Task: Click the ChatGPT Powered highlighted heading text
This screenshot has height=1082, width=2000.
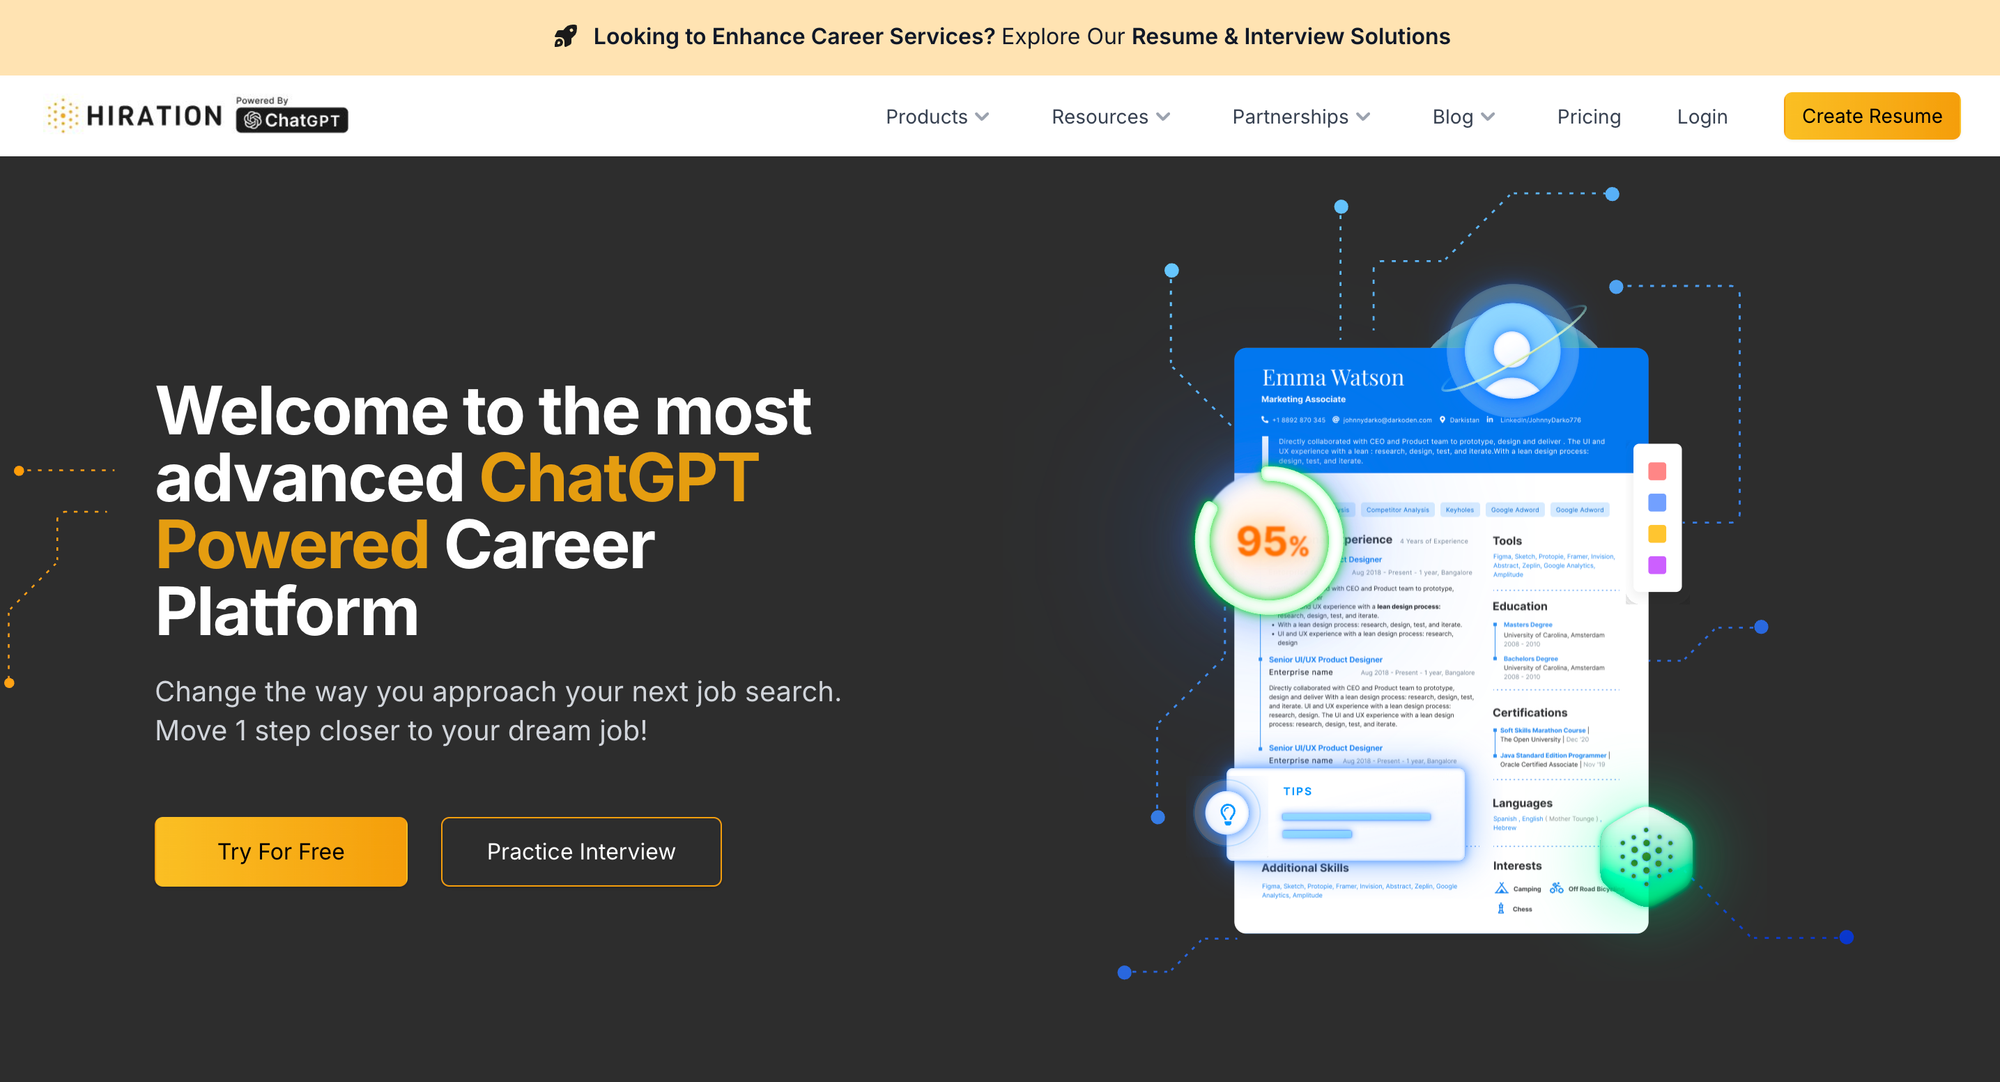Action: (458, 511)
